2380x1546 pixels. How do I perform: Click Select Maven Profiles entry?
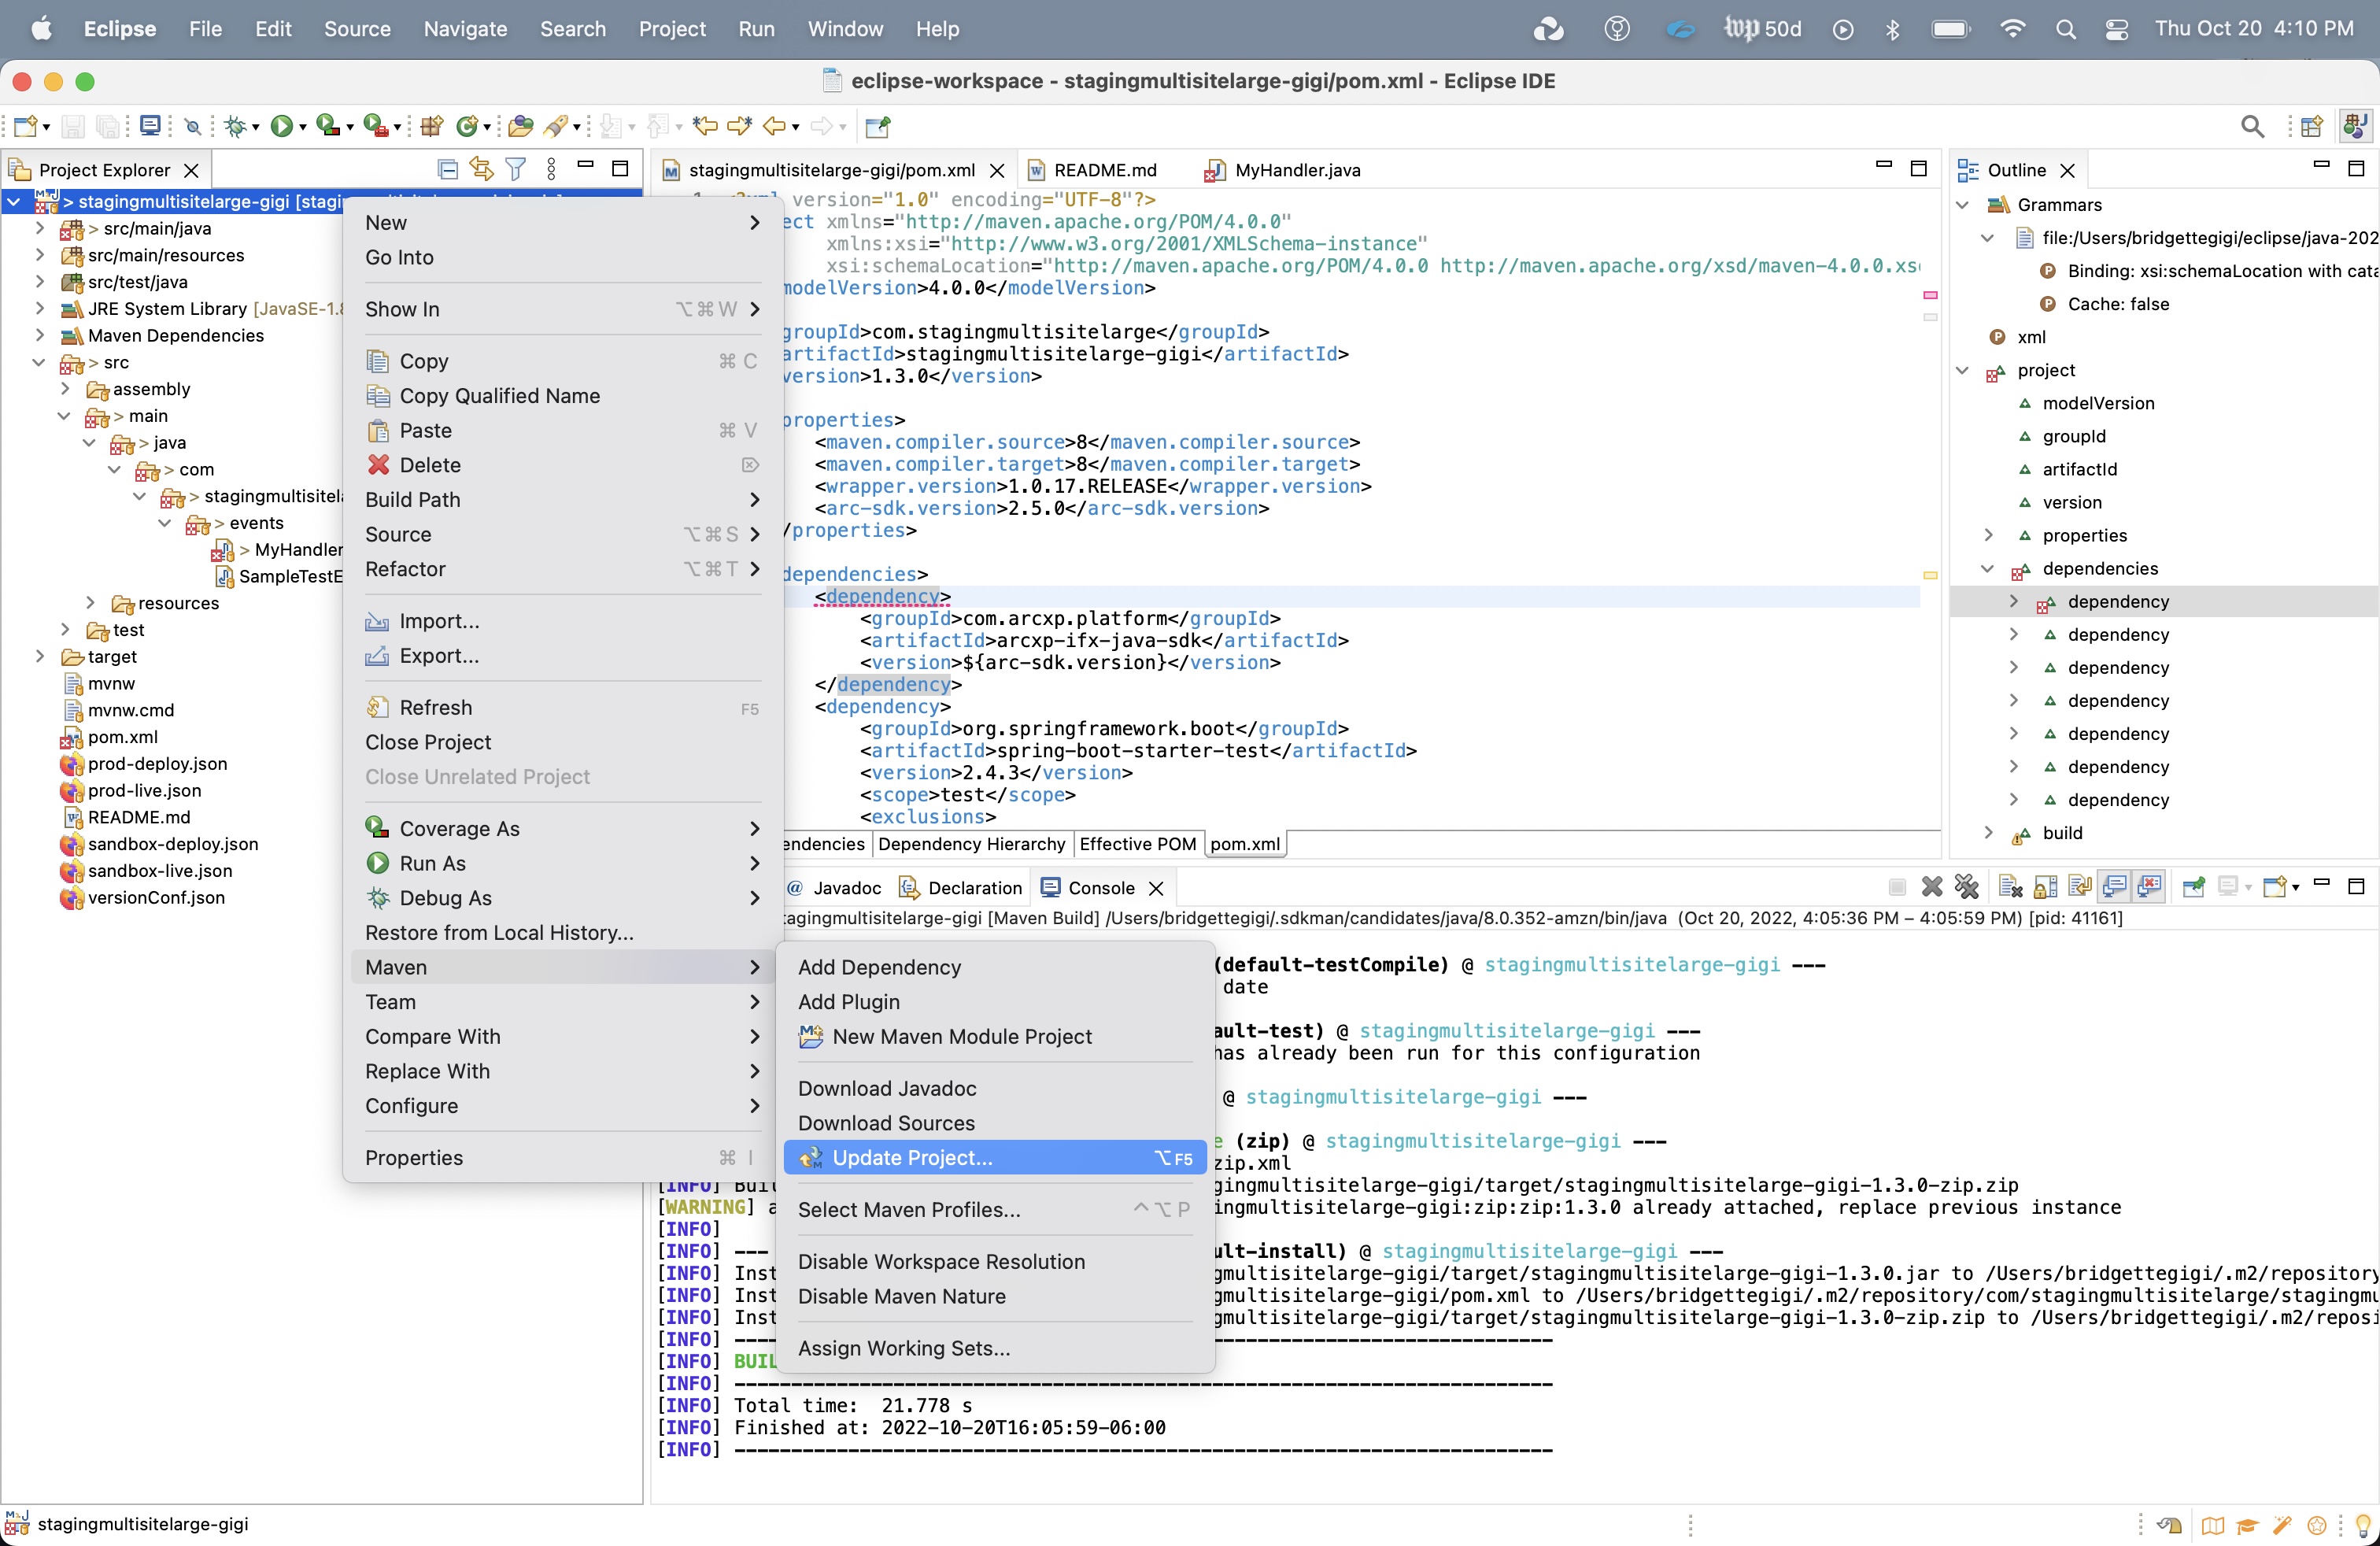click(995, 1210)
